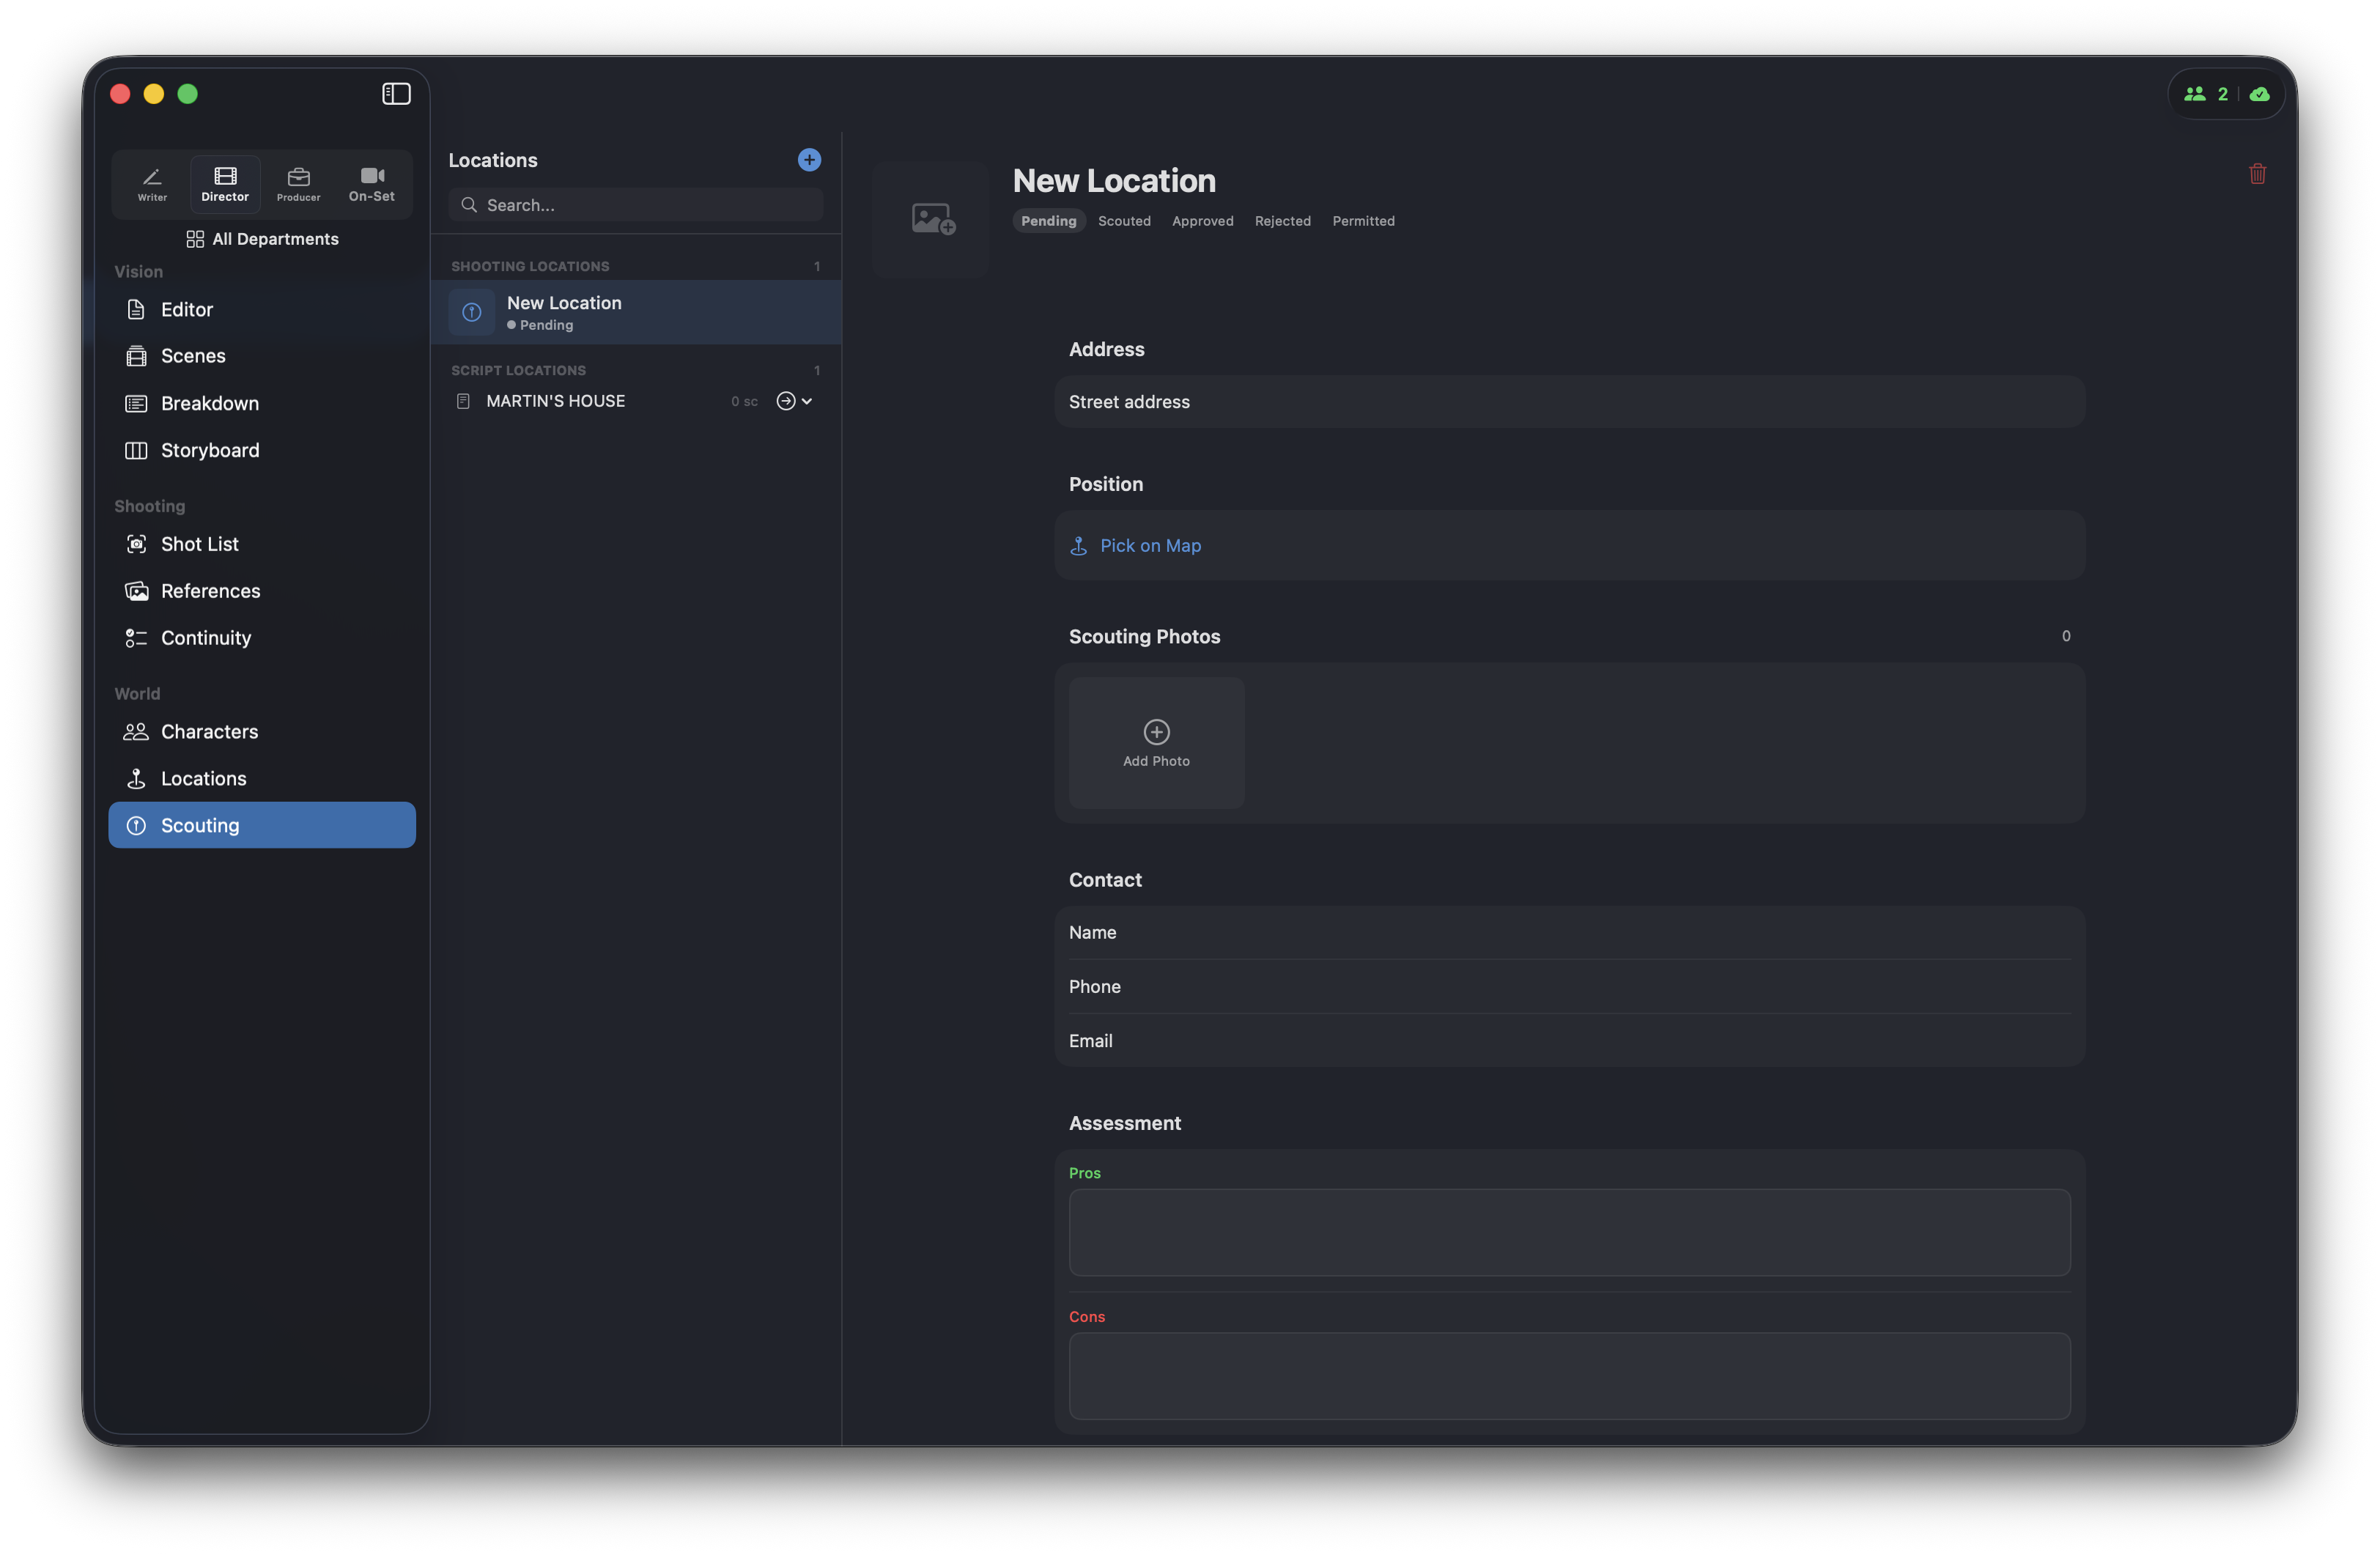The width and height of the screenshot is (2380, 1555).
Task: Delete location with the red trash icon
Action: [2257, 174]
